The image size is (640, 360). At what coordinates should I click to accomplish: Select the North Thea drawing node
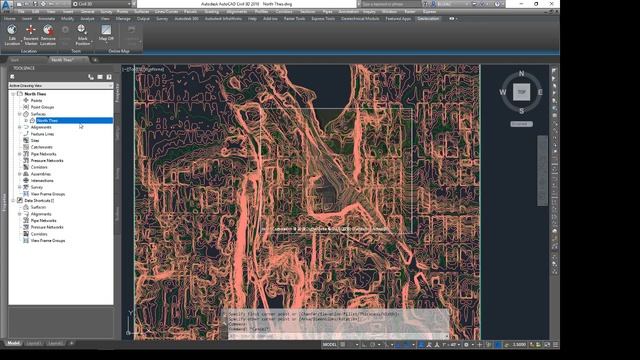pos(35,94)
